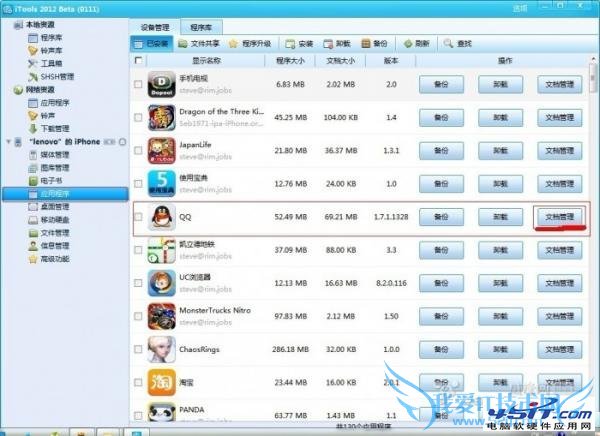Open 电子书 ebooks item

click(x=45, y=180)
